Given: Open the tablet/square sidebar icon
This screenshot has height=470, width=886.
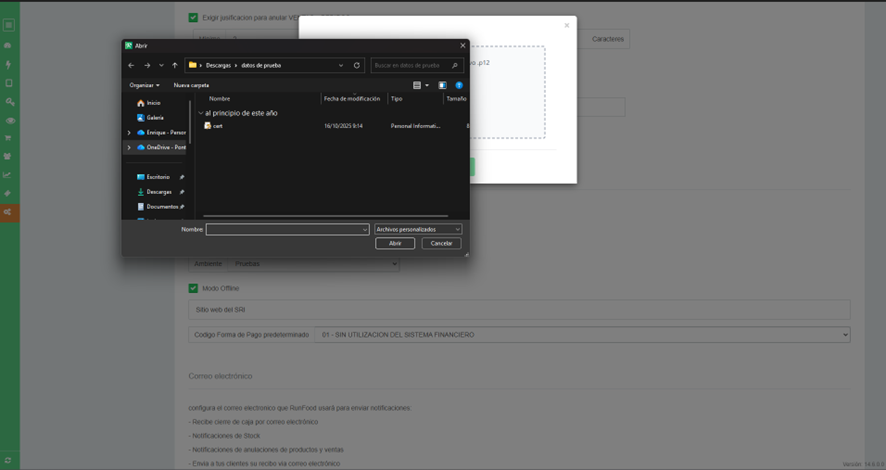Looking at the screenshot, I should 8,83.
